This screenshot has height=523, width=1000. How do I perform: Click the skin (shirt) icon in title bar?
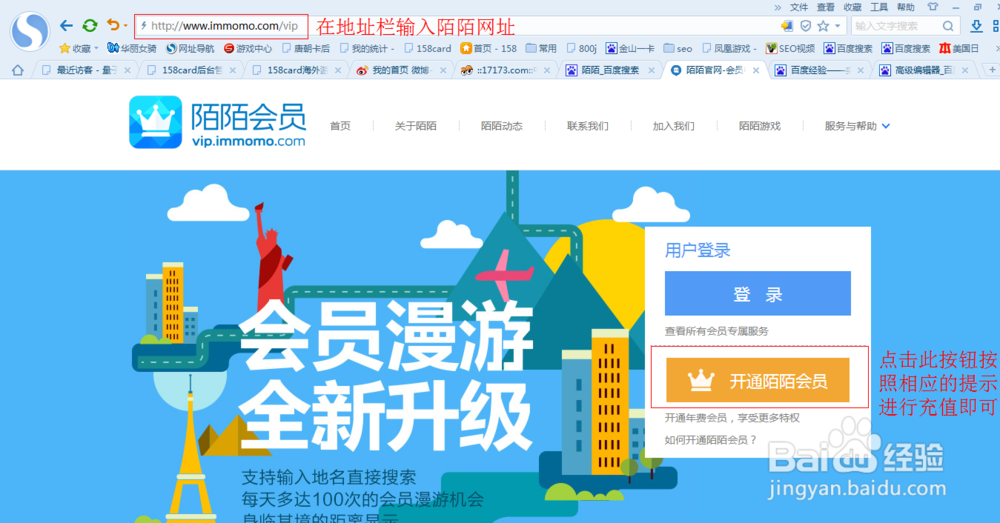tap(933, 7)
